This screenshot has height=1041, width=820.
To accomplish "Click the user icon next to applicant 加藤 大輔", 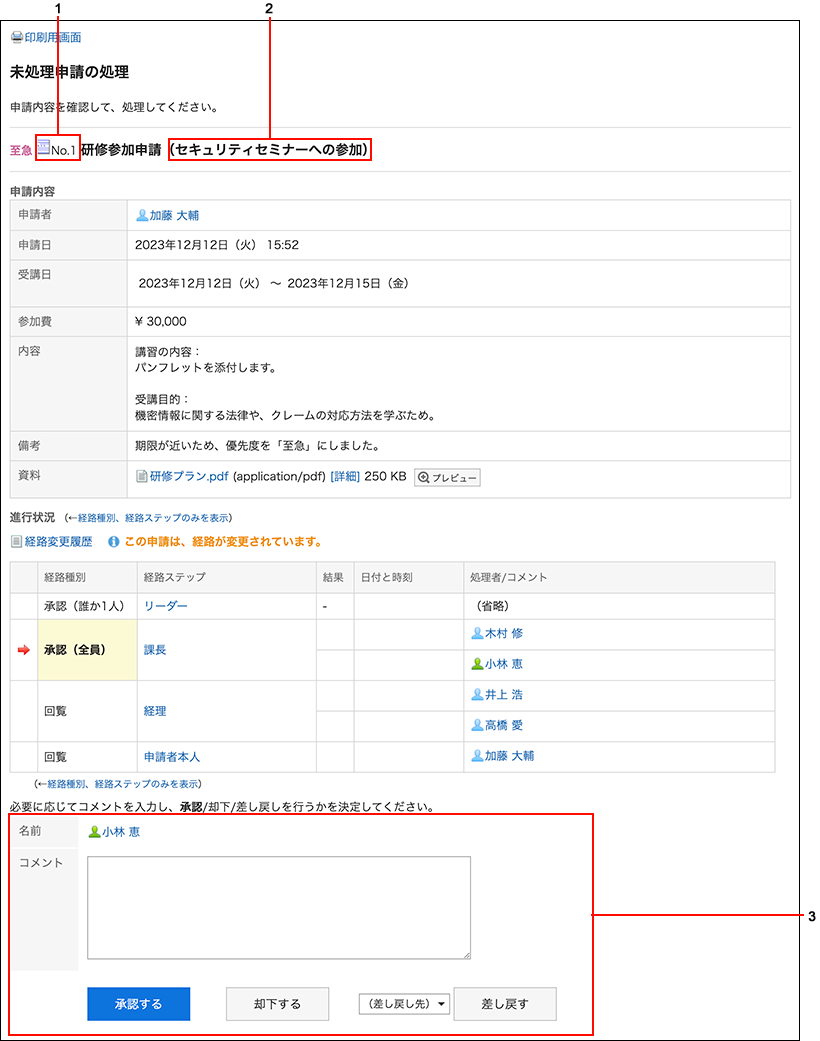I will (141, 215).
